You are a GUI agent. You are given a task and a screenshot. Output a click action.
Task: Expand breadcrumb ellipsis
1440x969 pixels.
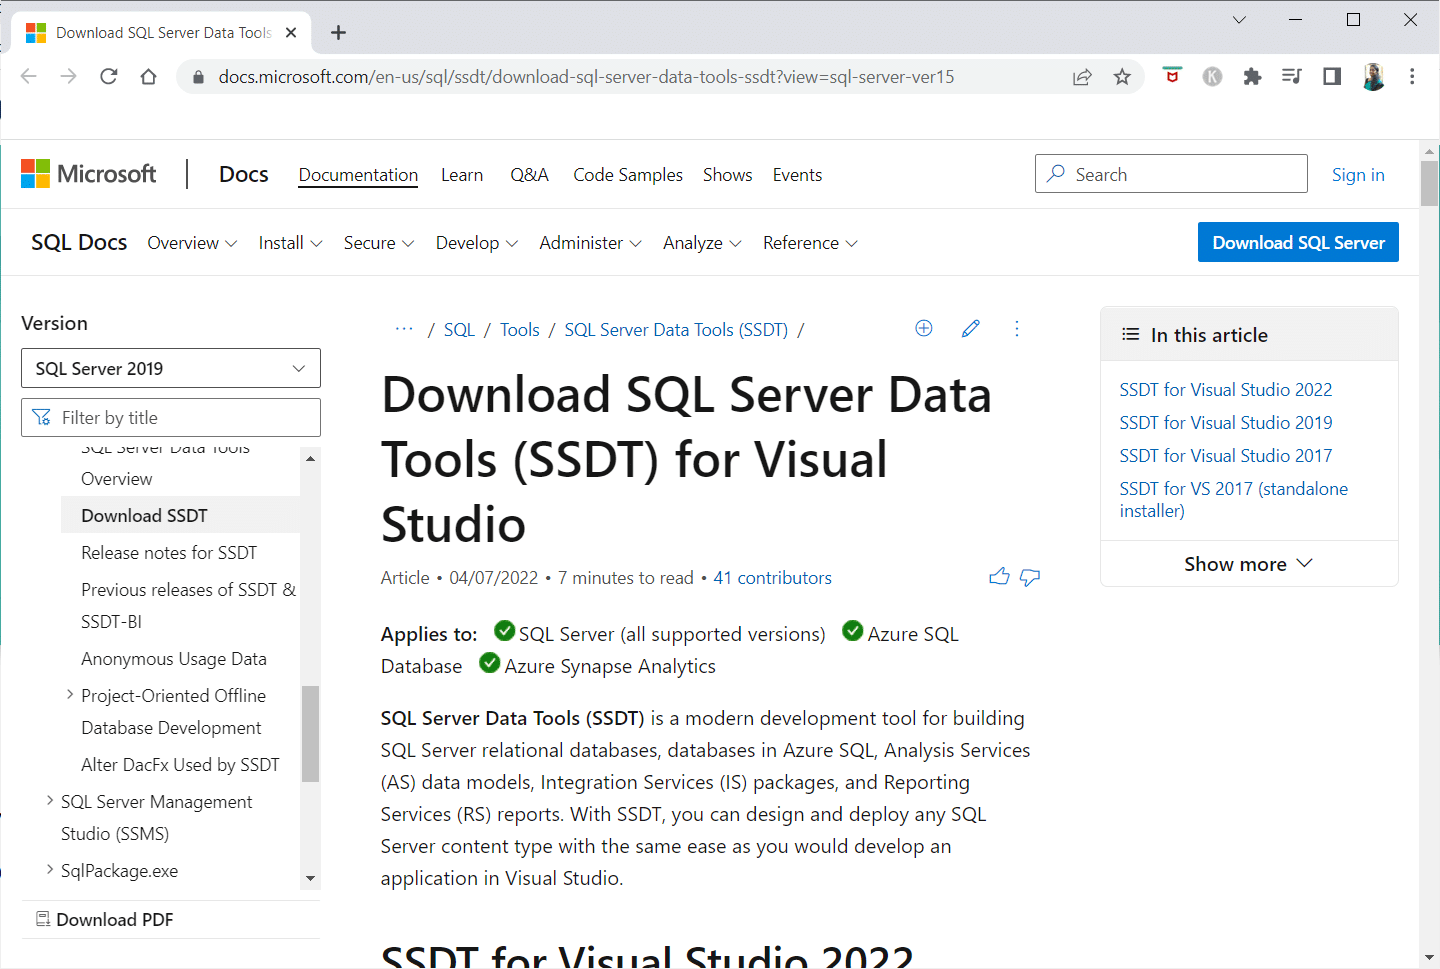pos(404,329)
